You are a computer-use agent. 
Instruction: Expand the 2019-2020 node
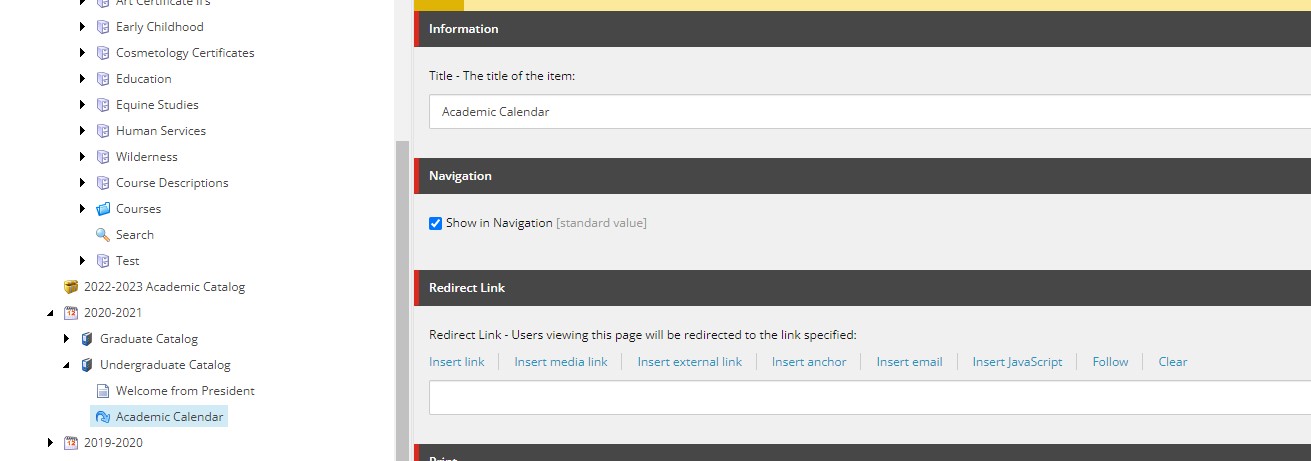click(51, 443)
